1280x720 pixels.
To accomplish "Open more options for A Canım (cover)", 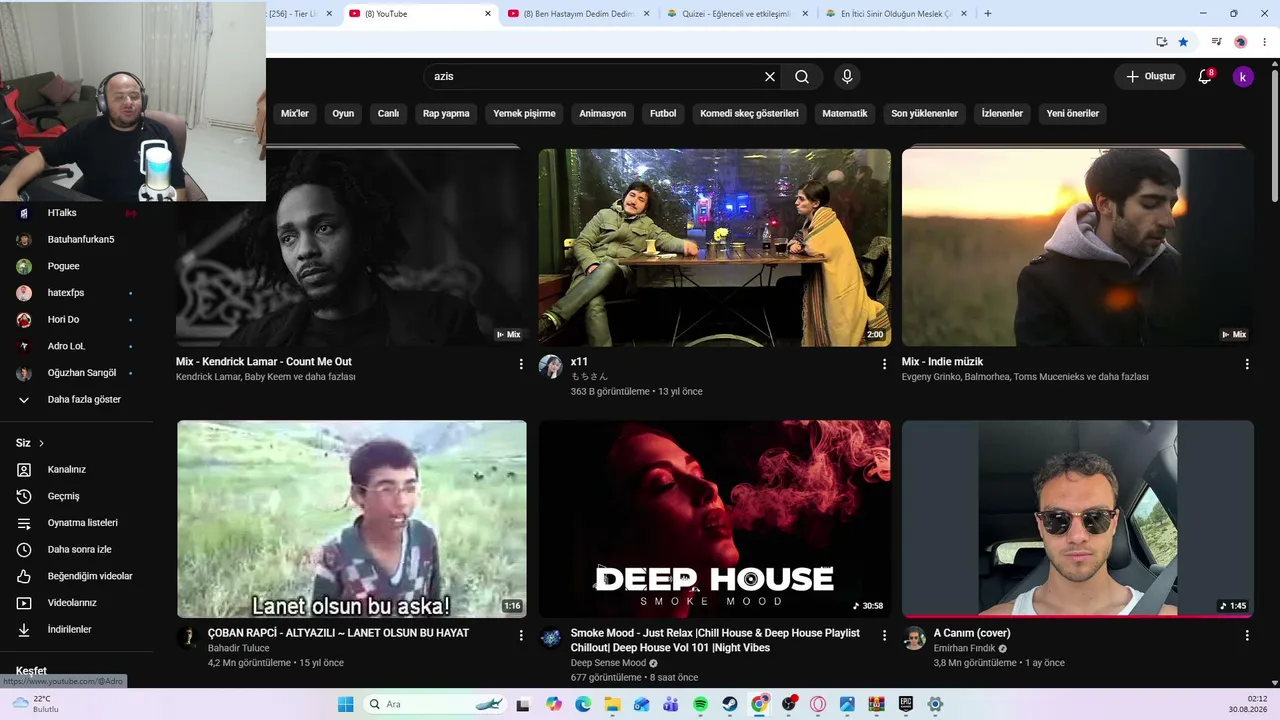I will pos(1247,635).
